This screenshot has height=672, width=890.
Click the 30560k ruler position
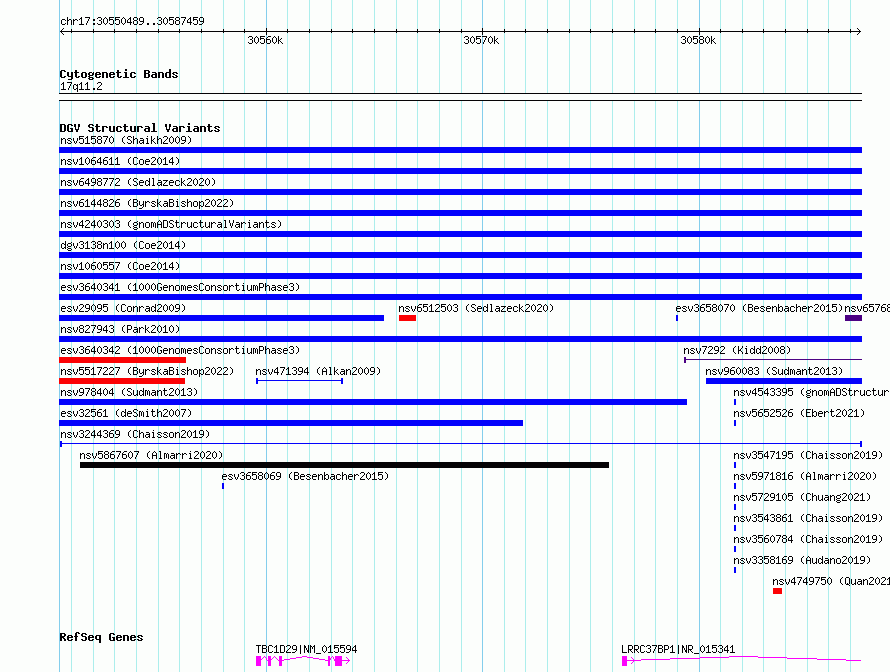pos(265,40)
